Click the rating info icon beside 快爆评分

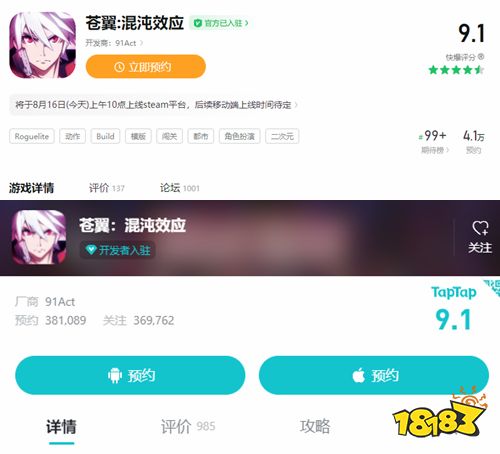[481, 57]
